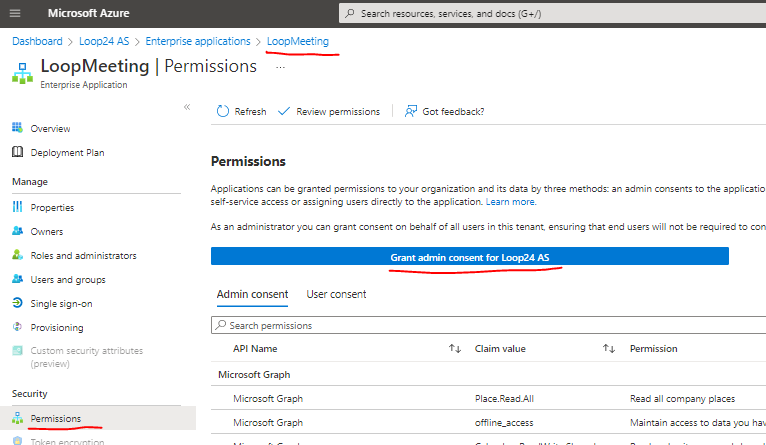The height and width of the screenshot is (445, 766).
Task: Click the Roles and administrators icon
Action: [x=18, y=254]
